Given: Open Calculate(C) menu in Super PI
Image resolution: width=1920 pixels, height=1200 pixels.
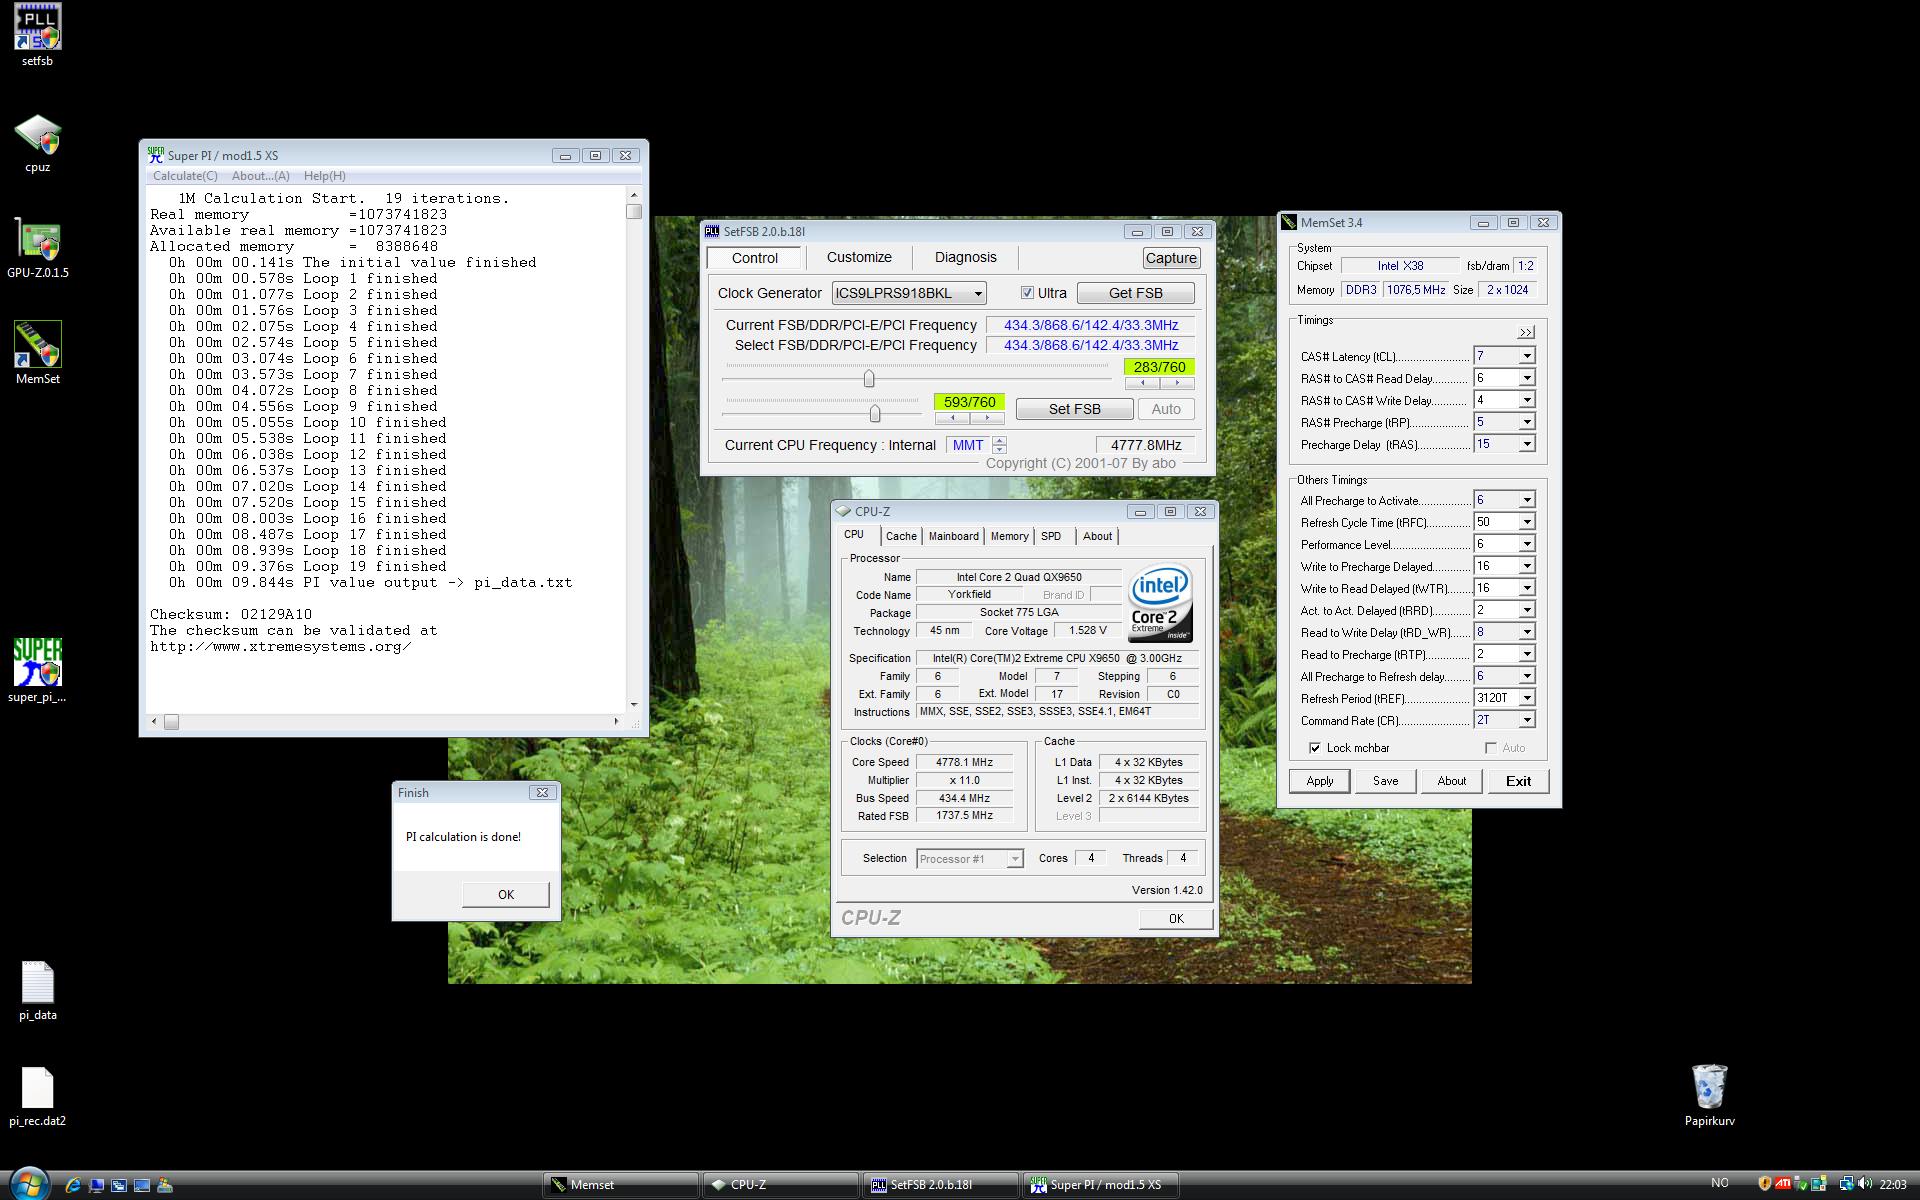Looking at the screenshot, I should (x=185, y=175).
